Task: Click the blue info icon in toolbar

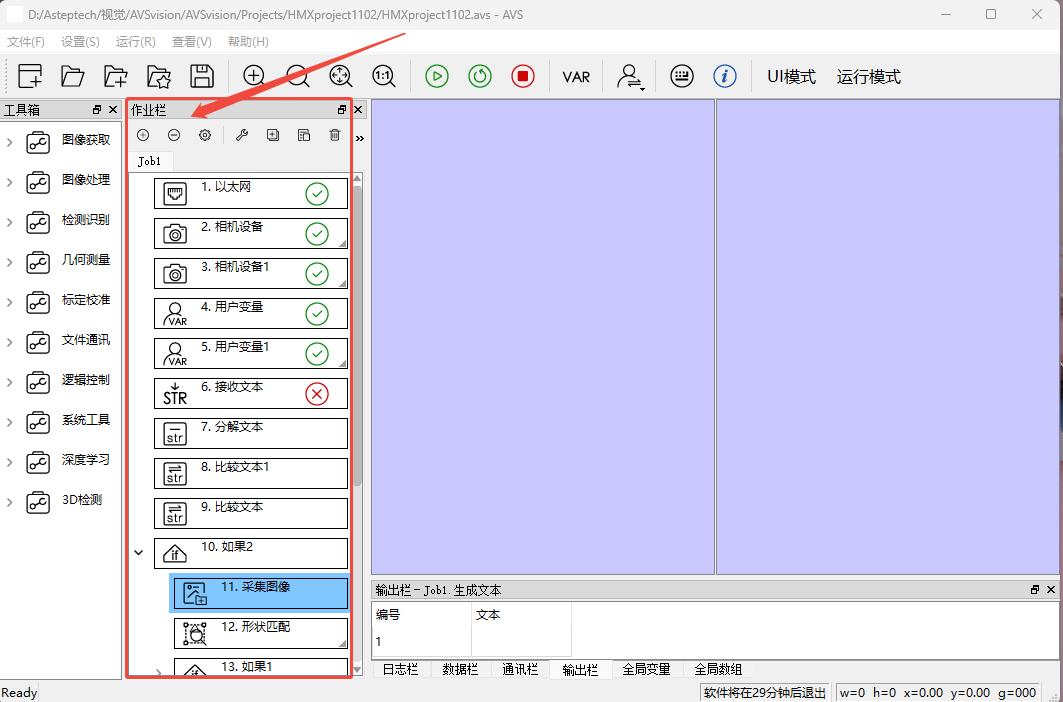Action: point(725,77)
